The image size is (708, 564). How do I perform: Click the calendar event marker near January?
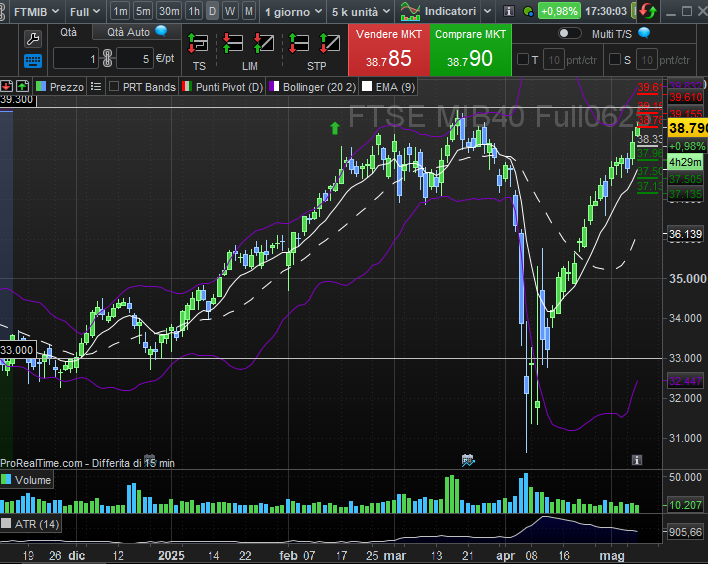(149, 459)
